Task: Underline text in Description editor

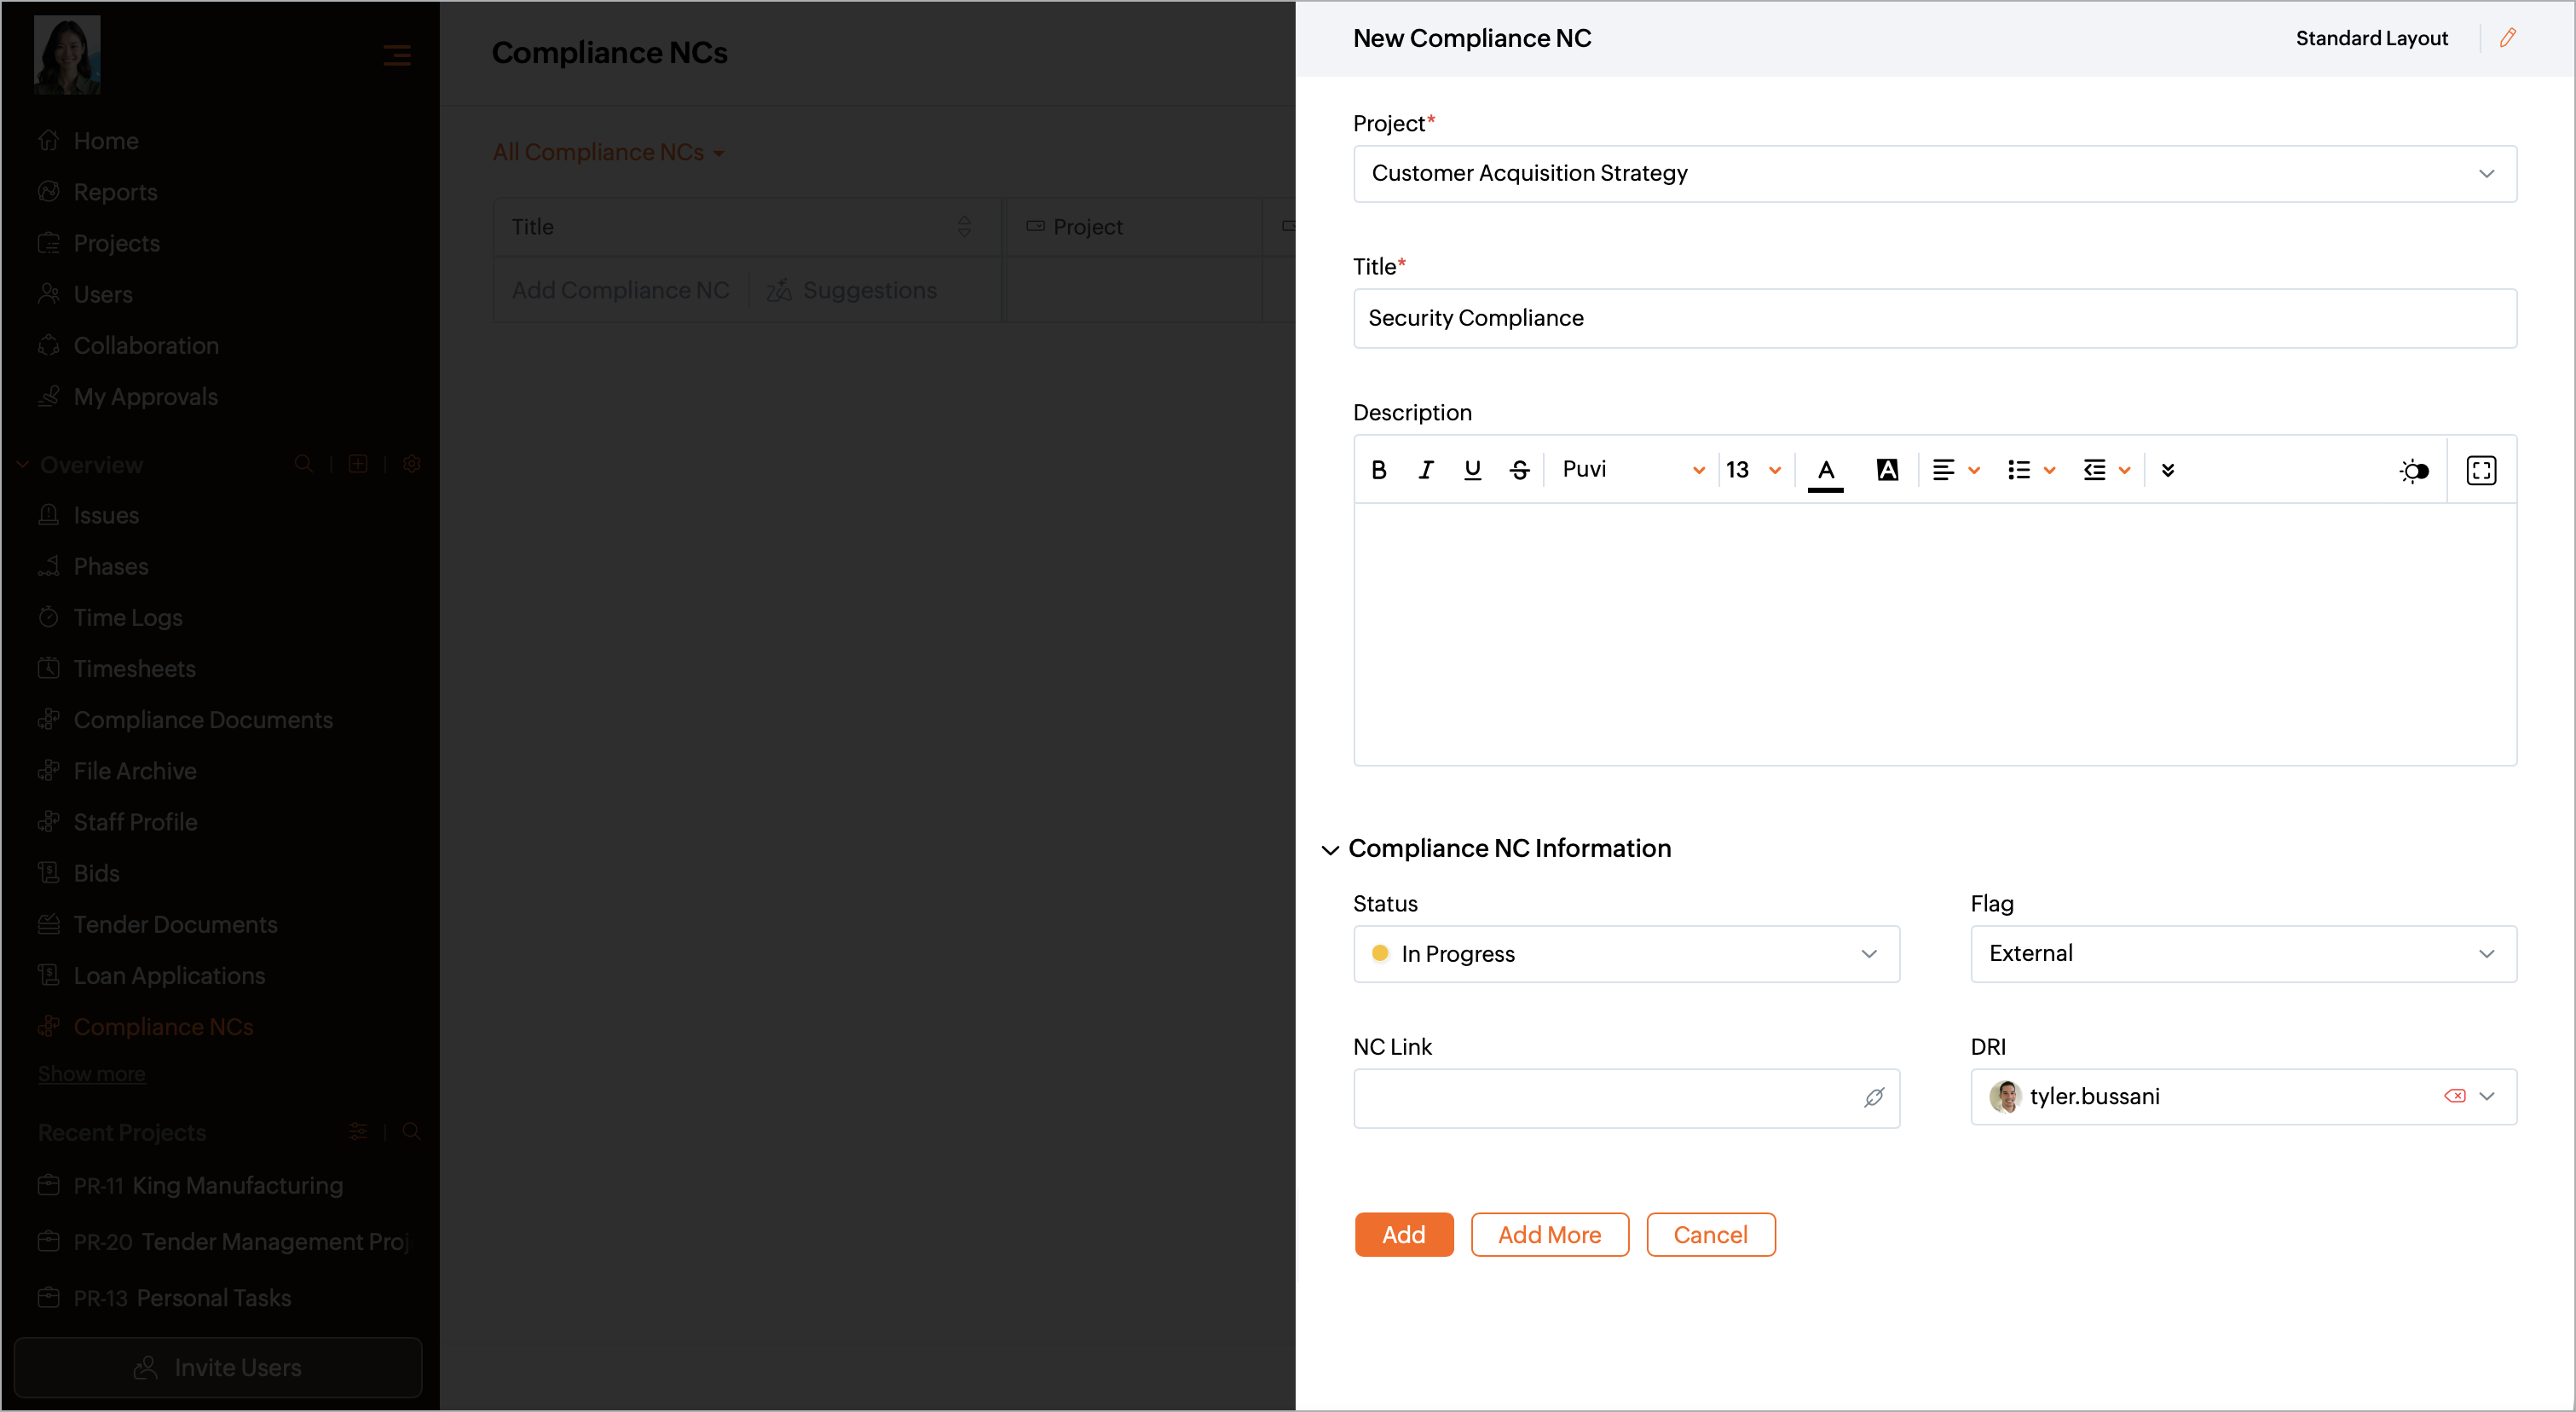Action: click(x=1472, y=470)
